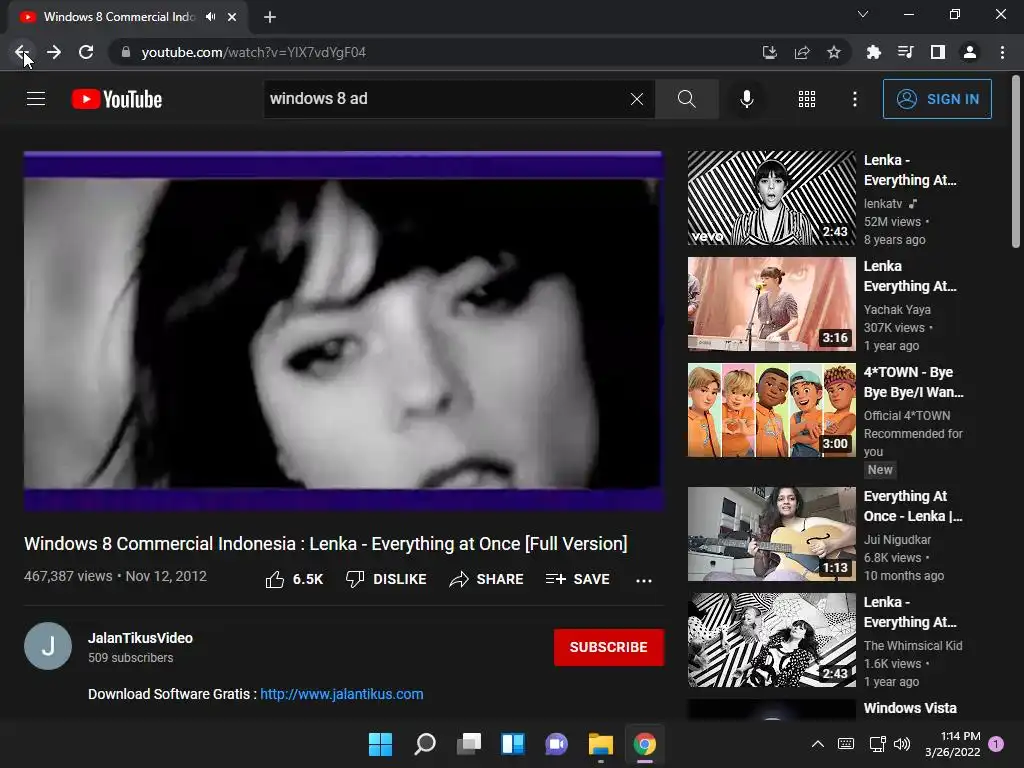This screenshot has height=768, width=1024.
Task: Bookmark this tab with star icon
Action: coord(834,52)
